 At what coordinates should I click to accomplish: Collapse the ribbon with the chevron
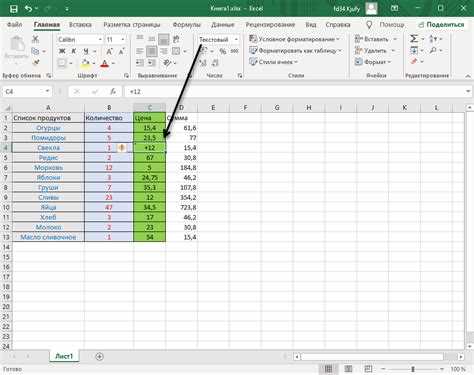[468, 76]
